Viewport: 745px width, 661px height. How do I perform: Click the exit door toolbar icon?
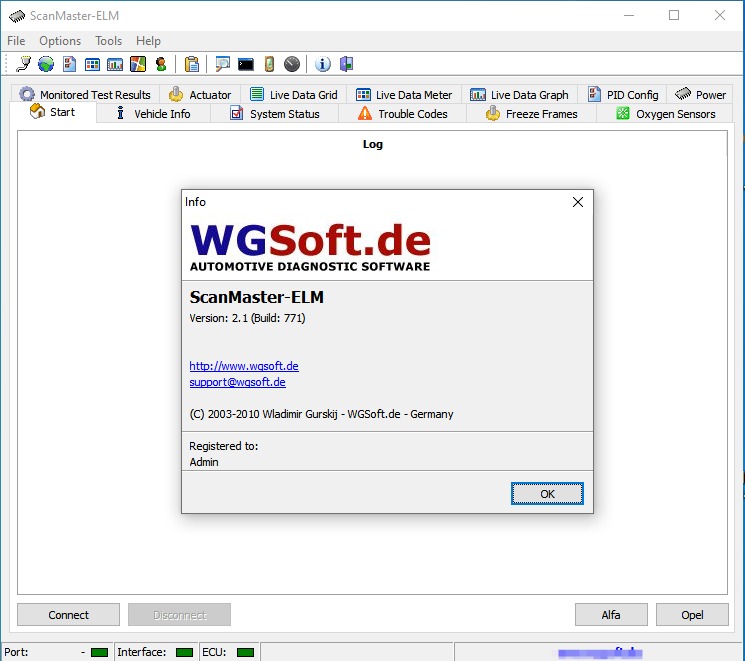[x=346, y=64]
